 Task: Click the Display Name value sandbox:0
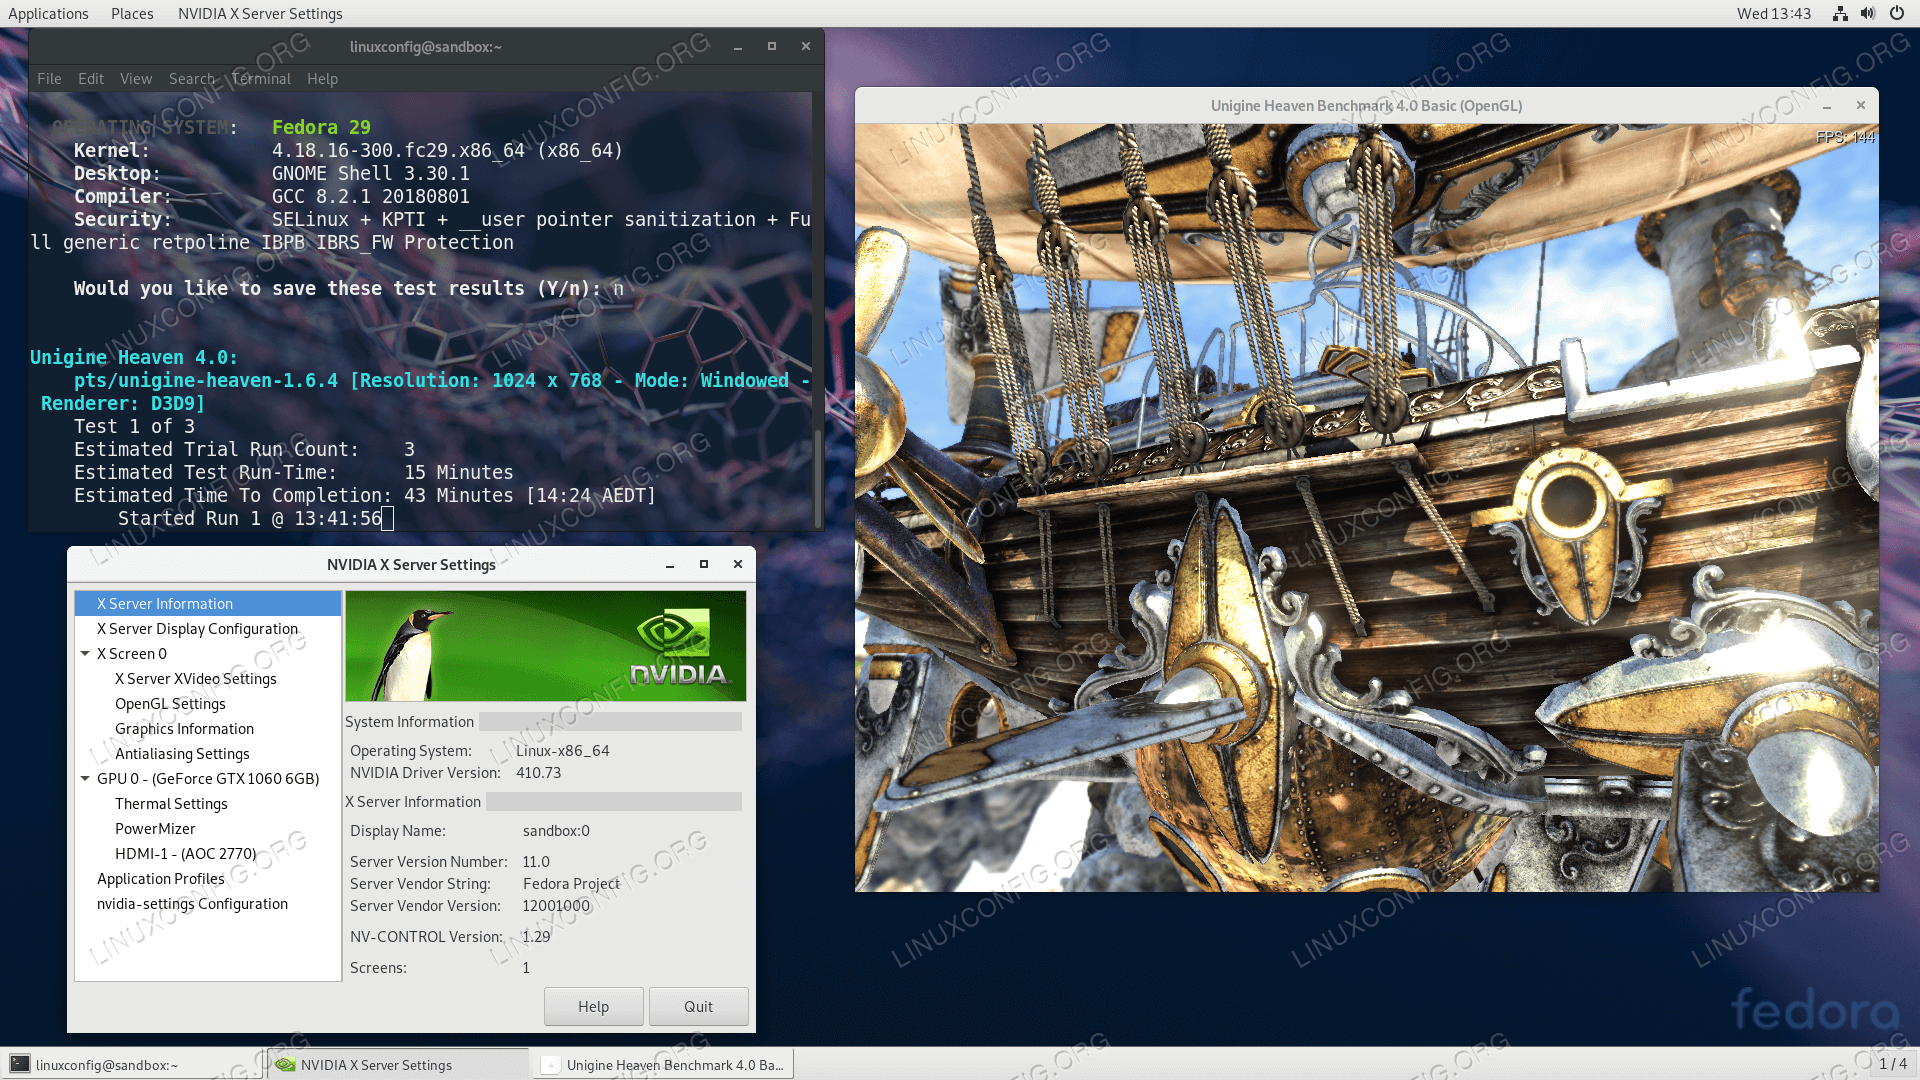coord(556,830)
